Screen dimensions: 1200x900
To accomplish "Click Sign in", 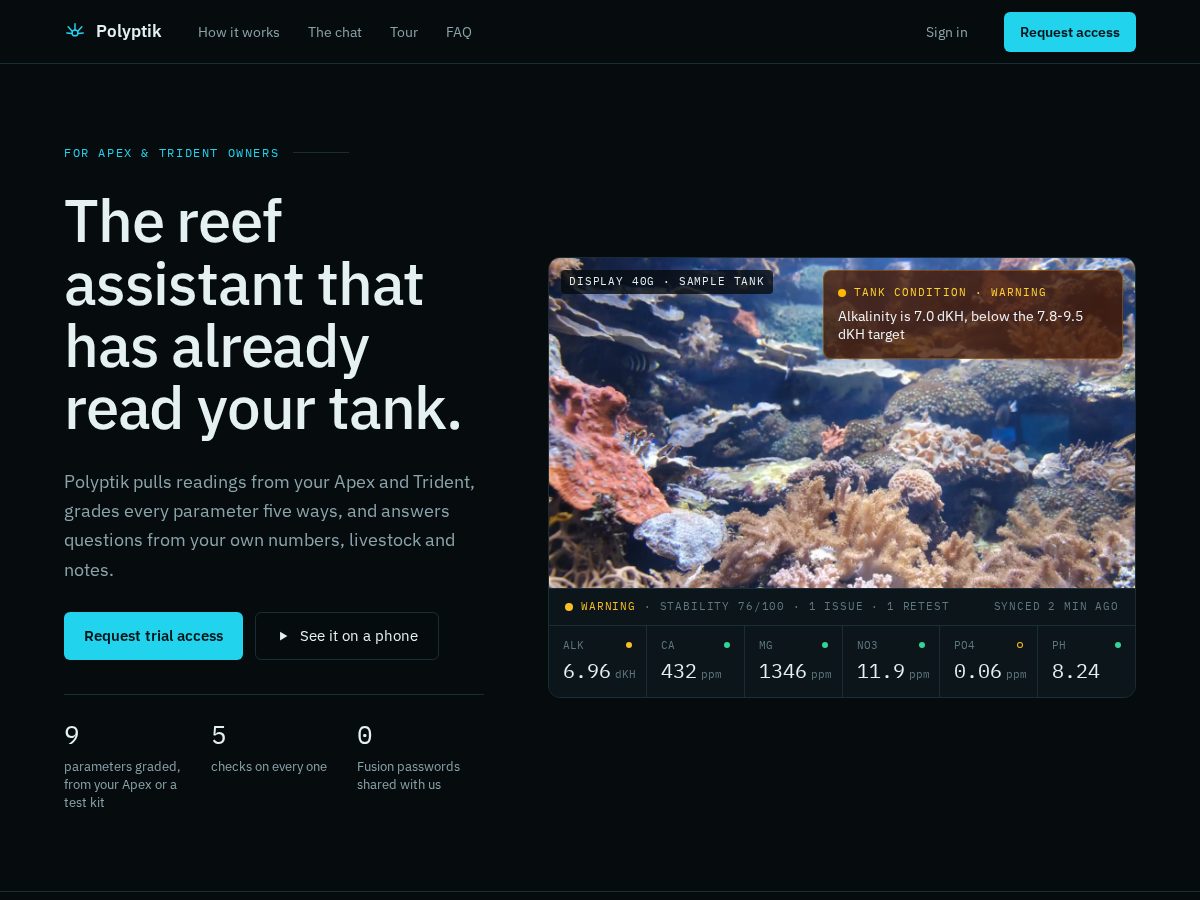I will pos(947,32).
